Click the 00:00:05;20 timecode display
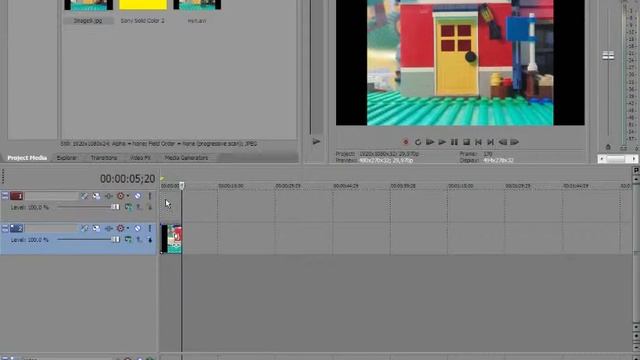 coord(127,179)
